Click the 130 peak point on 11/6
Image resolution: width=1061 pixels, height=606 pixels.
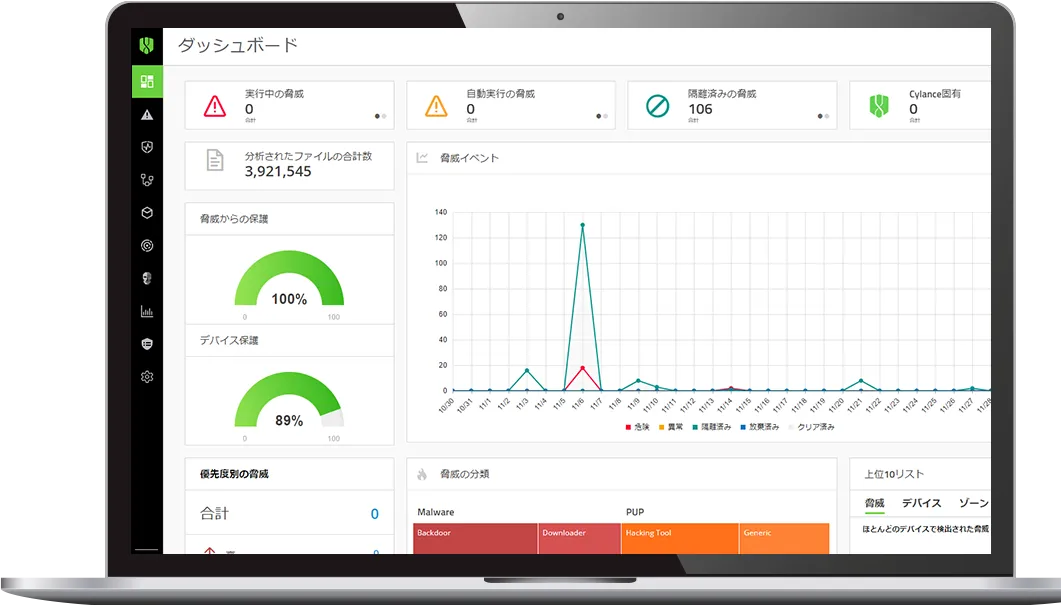(x=583, y=225)
